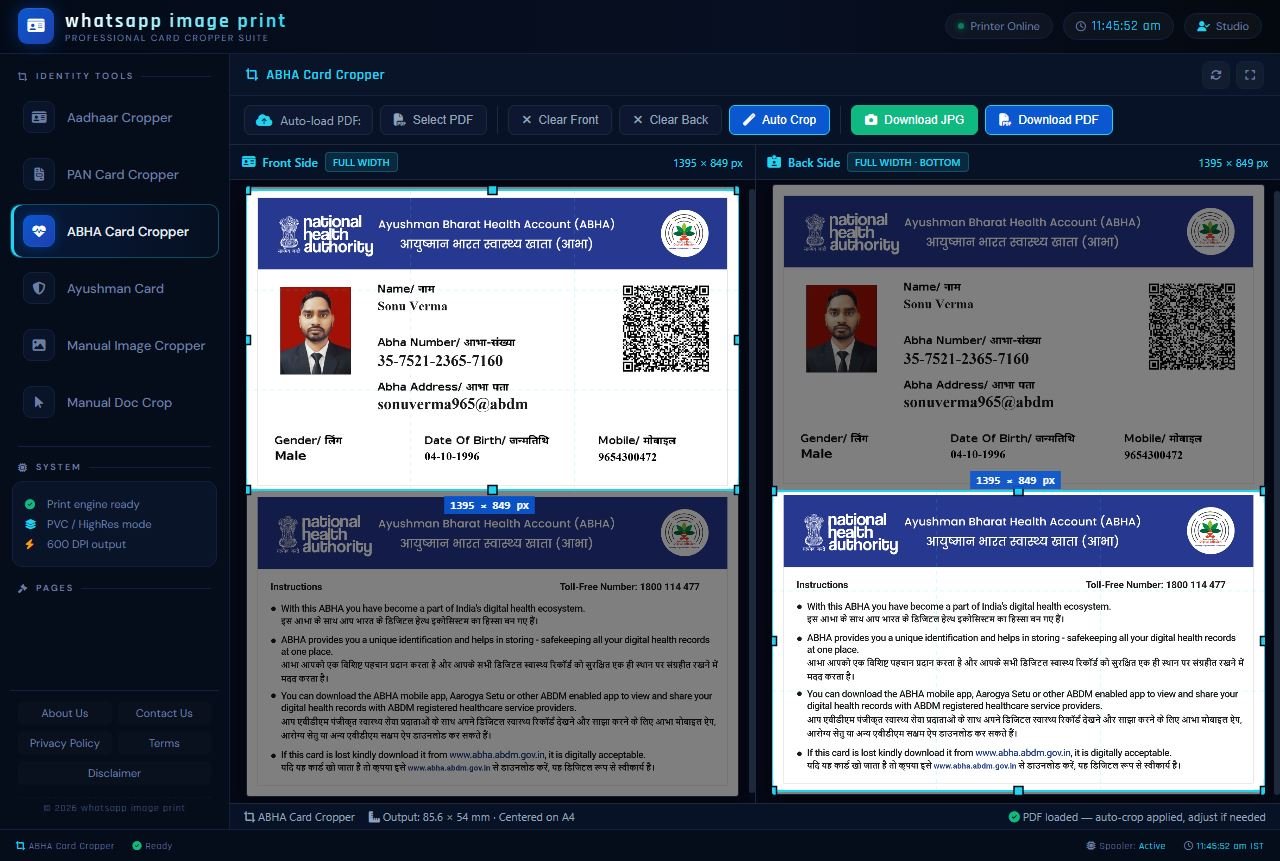This screenshot has height=861, width=1280.
Task: Run Auto Crop on the card
Action: (x=779, y=120)
